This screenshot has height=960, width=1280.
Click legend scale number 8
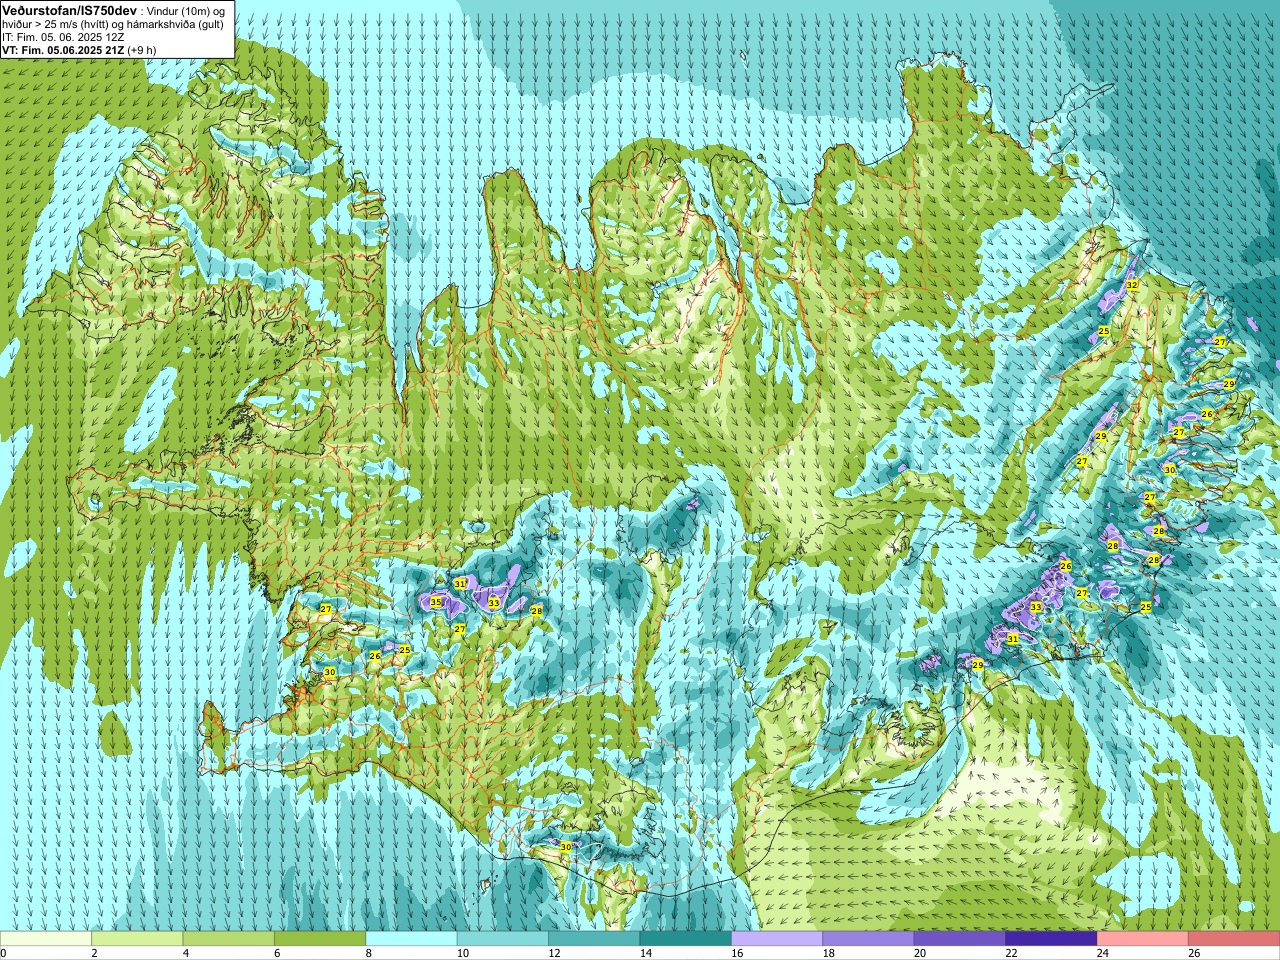tap(368, 953)
